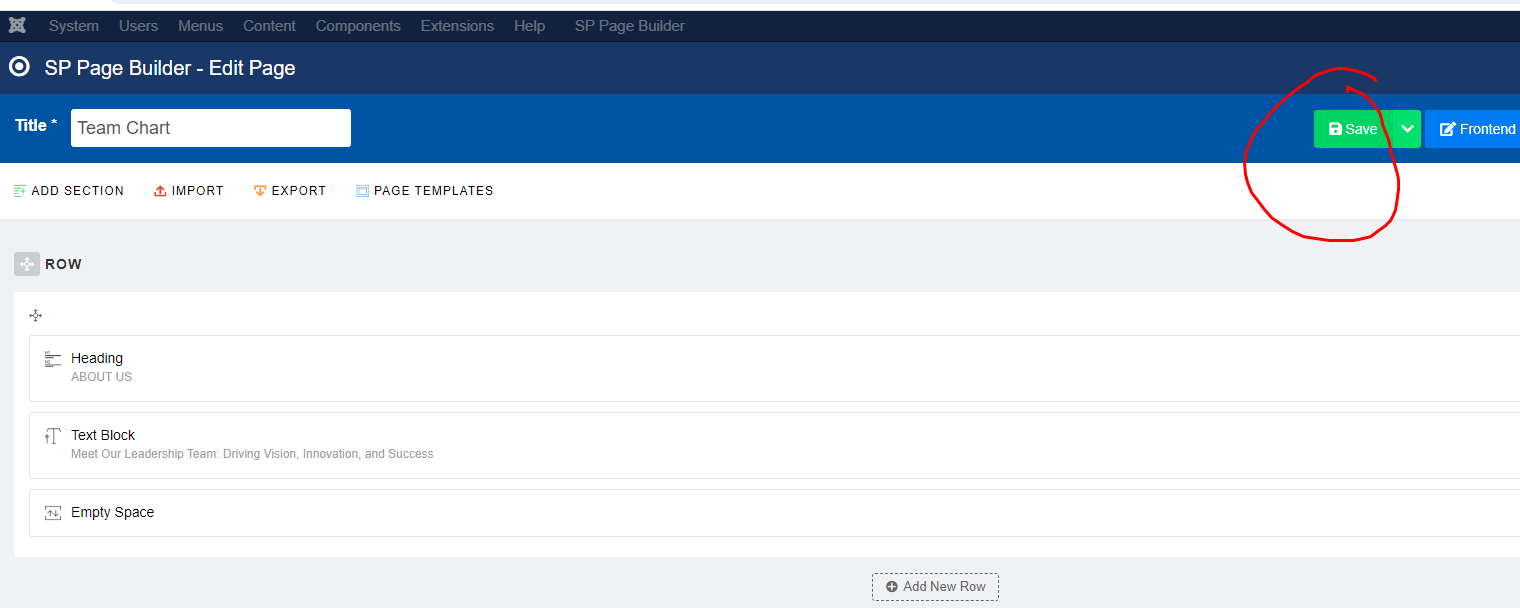Viewport: 1520px width, 608px height.
Task: Click the small column move handle icon
Action: tap(36, 316)
